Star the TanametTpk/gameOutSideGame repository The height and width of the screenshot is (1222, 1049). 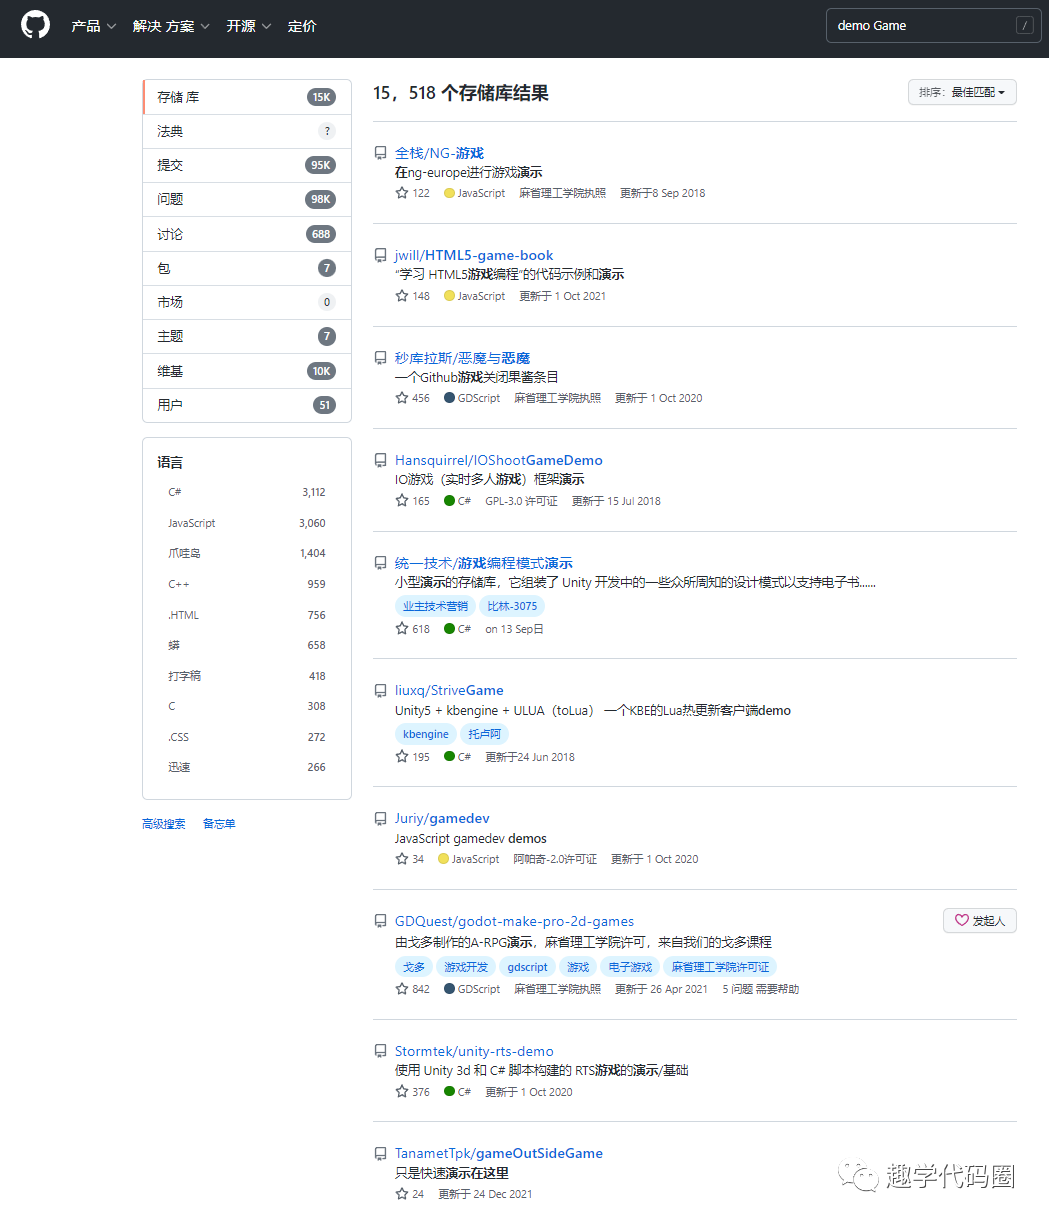(x=400, y=1193)
